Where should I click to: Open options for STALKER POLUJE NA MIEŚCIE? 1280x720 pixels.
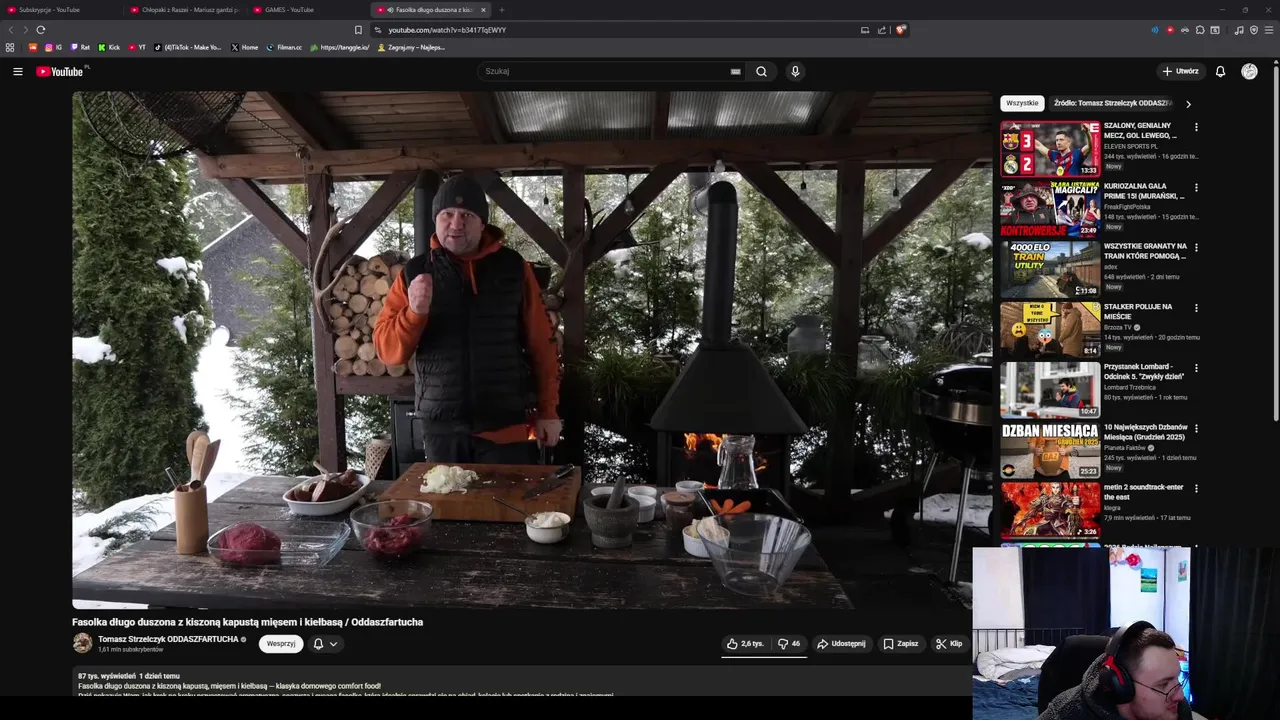[x=1196, y=308]
